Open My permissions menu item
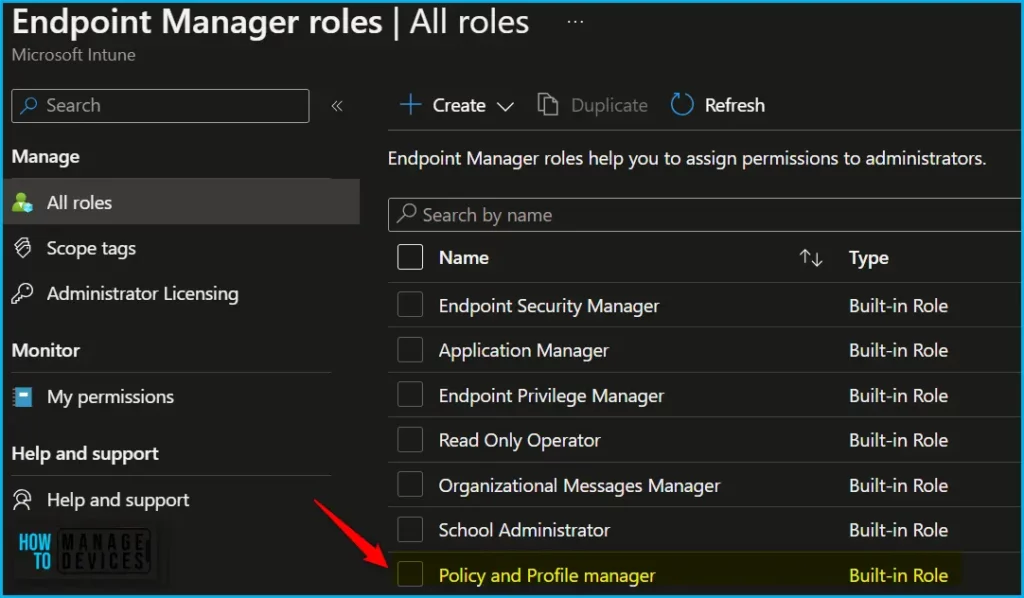The image size is (1024, 598). [110, 397]
